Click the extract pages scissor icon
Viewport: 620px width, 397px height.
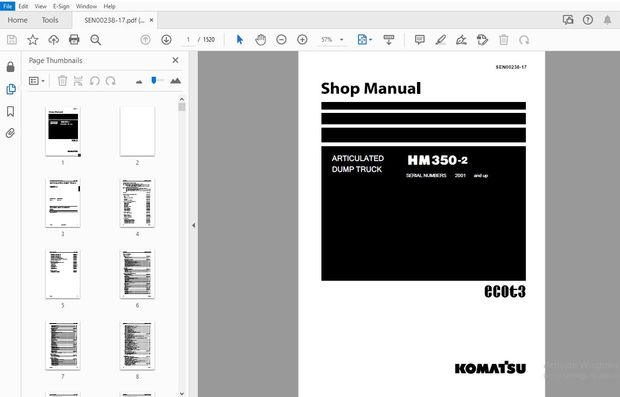pos(78,81)
